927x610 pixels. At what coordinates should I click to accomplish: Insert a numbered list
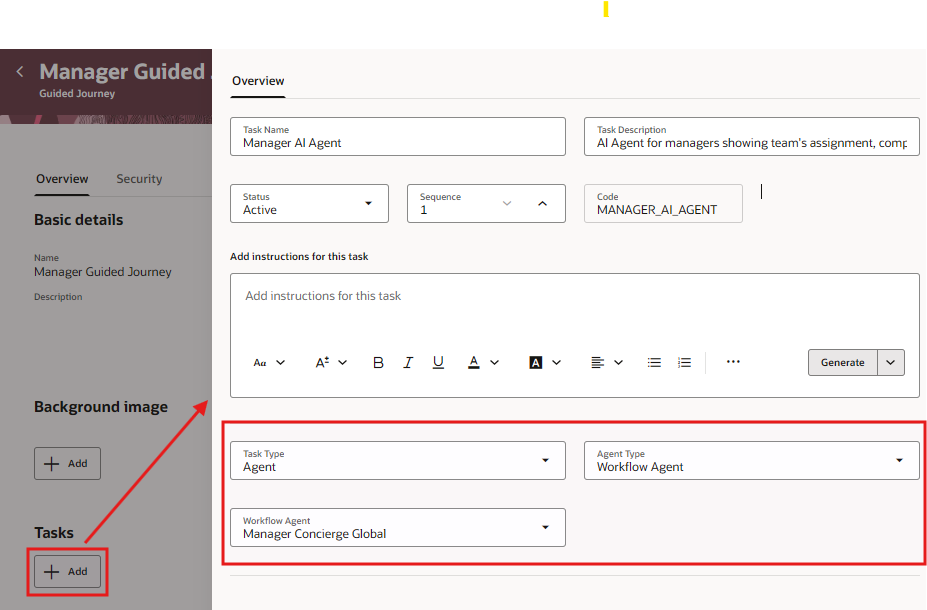[x=684, y=362]
